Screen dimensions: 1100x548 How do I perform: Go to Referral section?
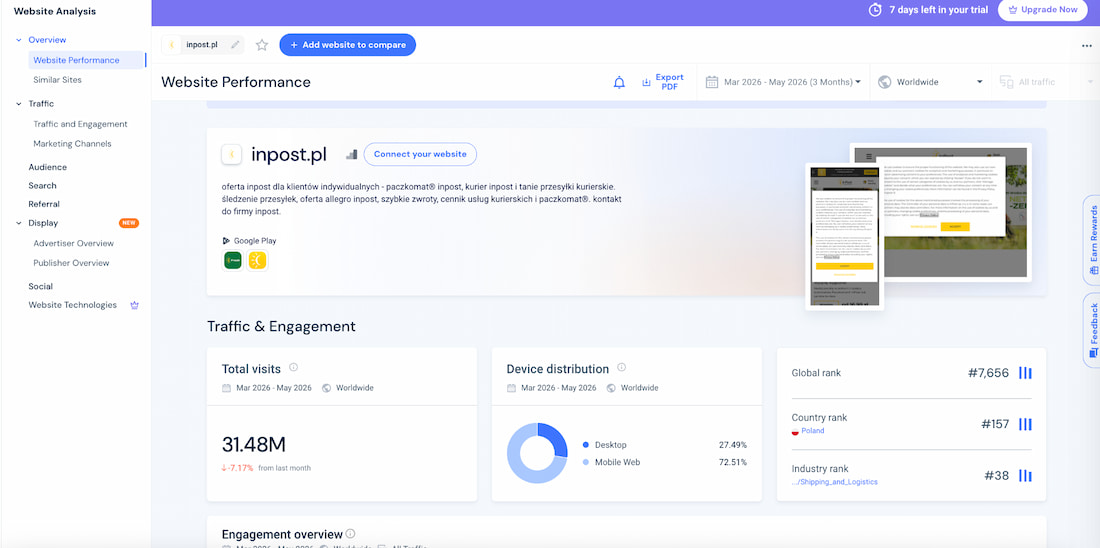pos(44,204)
